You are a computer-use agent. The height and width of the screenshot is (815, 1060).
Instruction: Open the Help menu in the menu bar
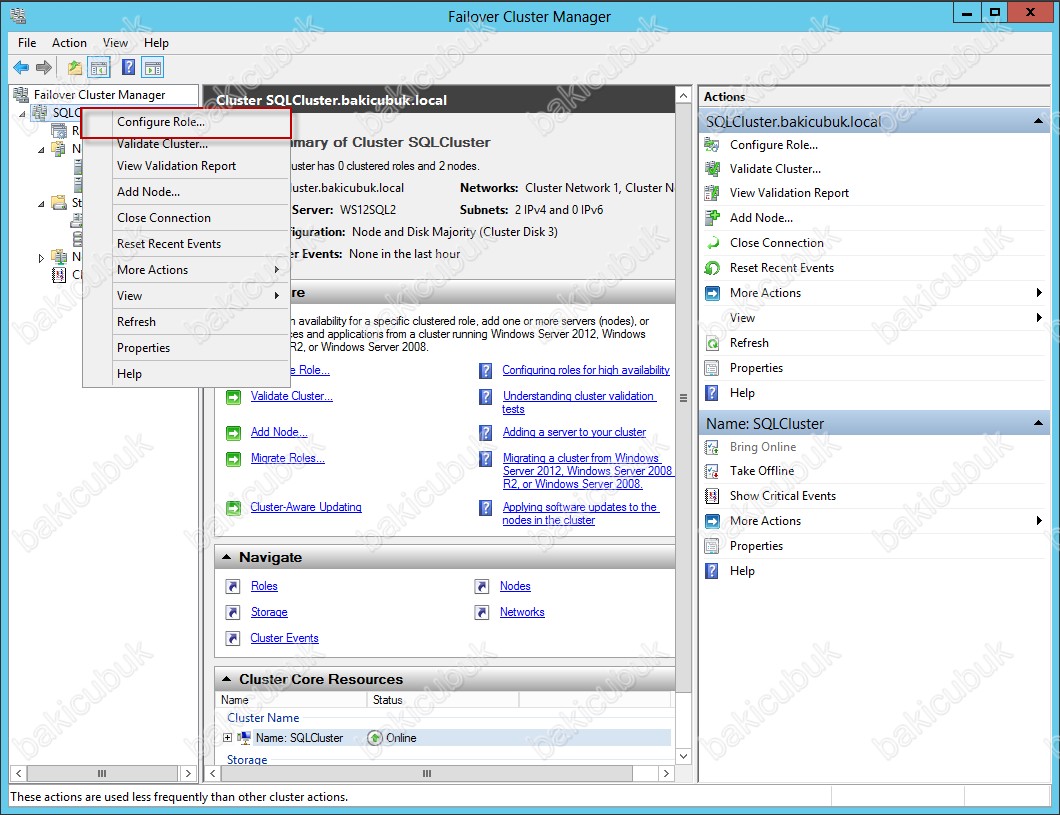point(156,43)
